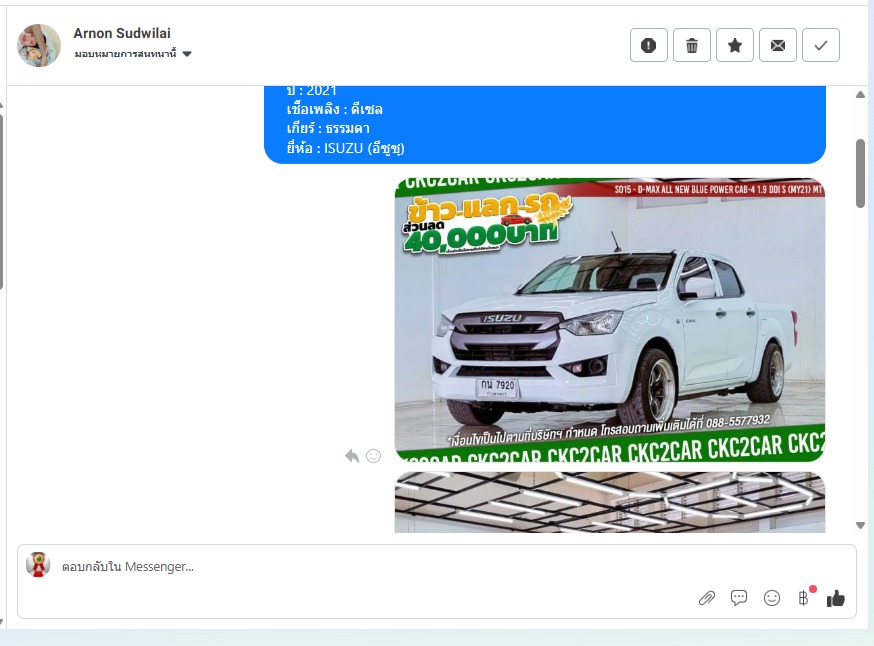Screen dimensions: 874x646
Task: Mark conversation done with checkmark
Action: [x=820, y=45]
